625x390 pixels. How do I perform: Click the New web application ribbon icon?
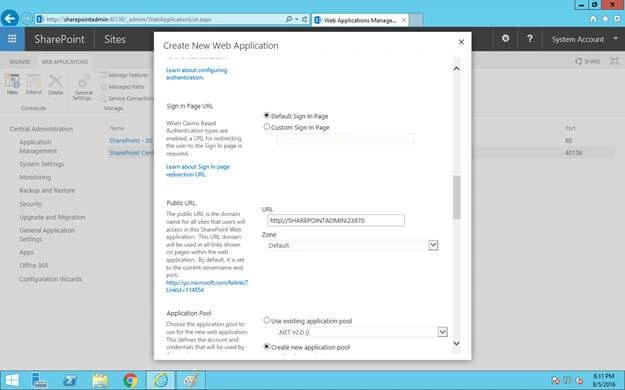coord(12,84)
